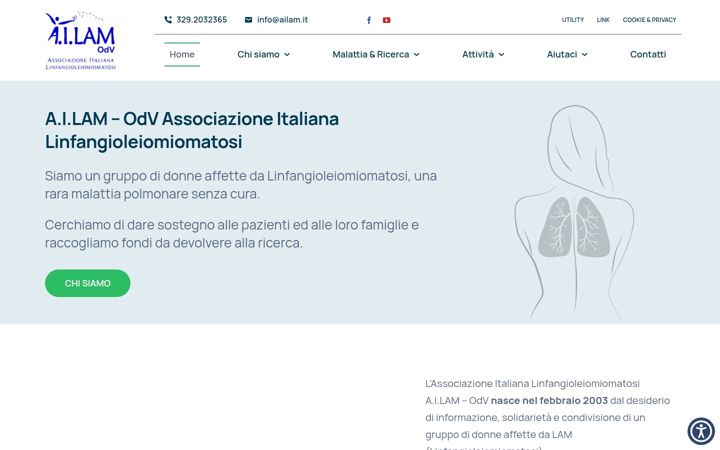720x450 pixels.
Task: Open the UTILITY link
Action: [573, 20]
